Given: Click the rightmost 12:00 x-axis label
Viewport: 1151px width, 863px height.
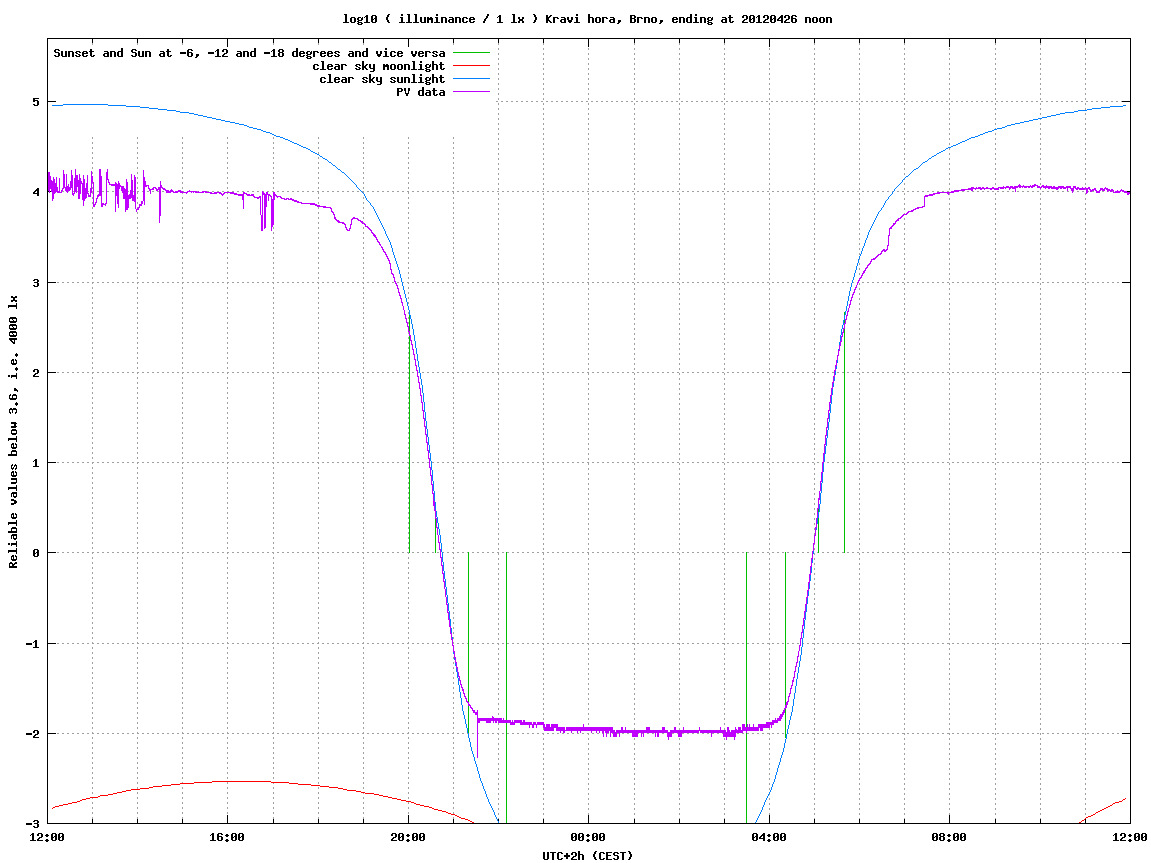Looking at the screenshot, I should point(1130,837).
